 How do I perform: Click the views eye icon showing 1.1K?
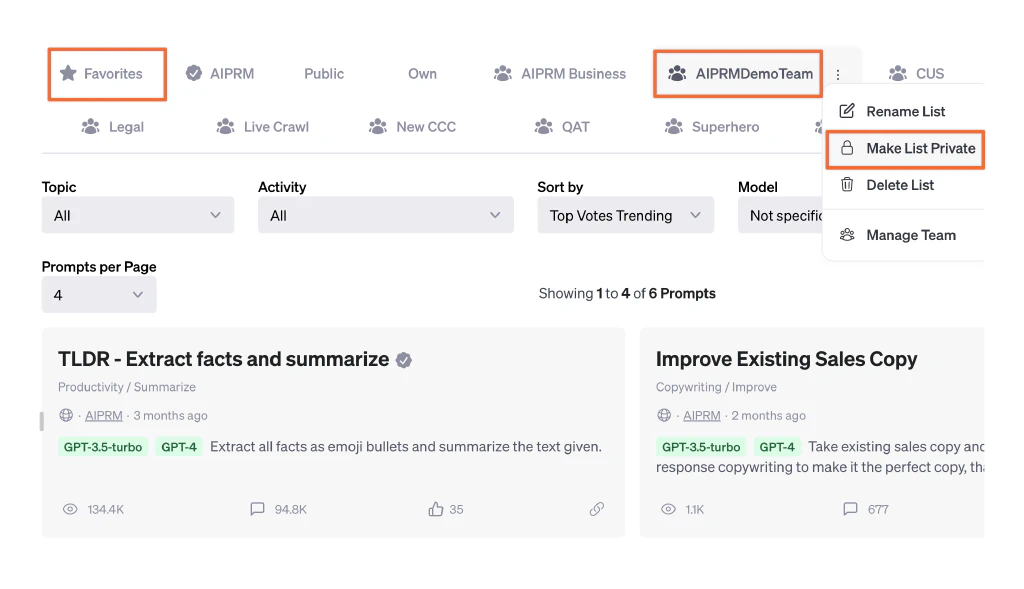pos(668,509)
